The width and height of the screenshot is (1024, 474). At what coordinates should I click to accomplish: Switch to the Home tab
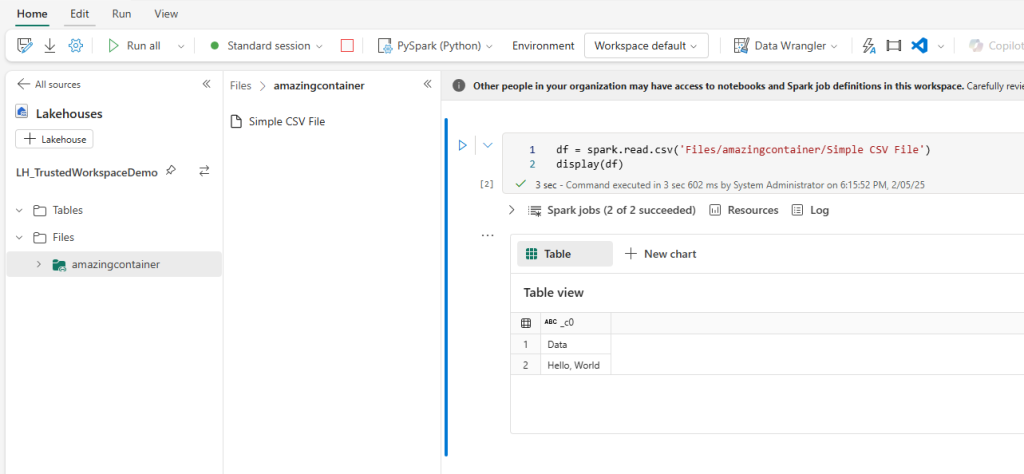tap(33, 14)
